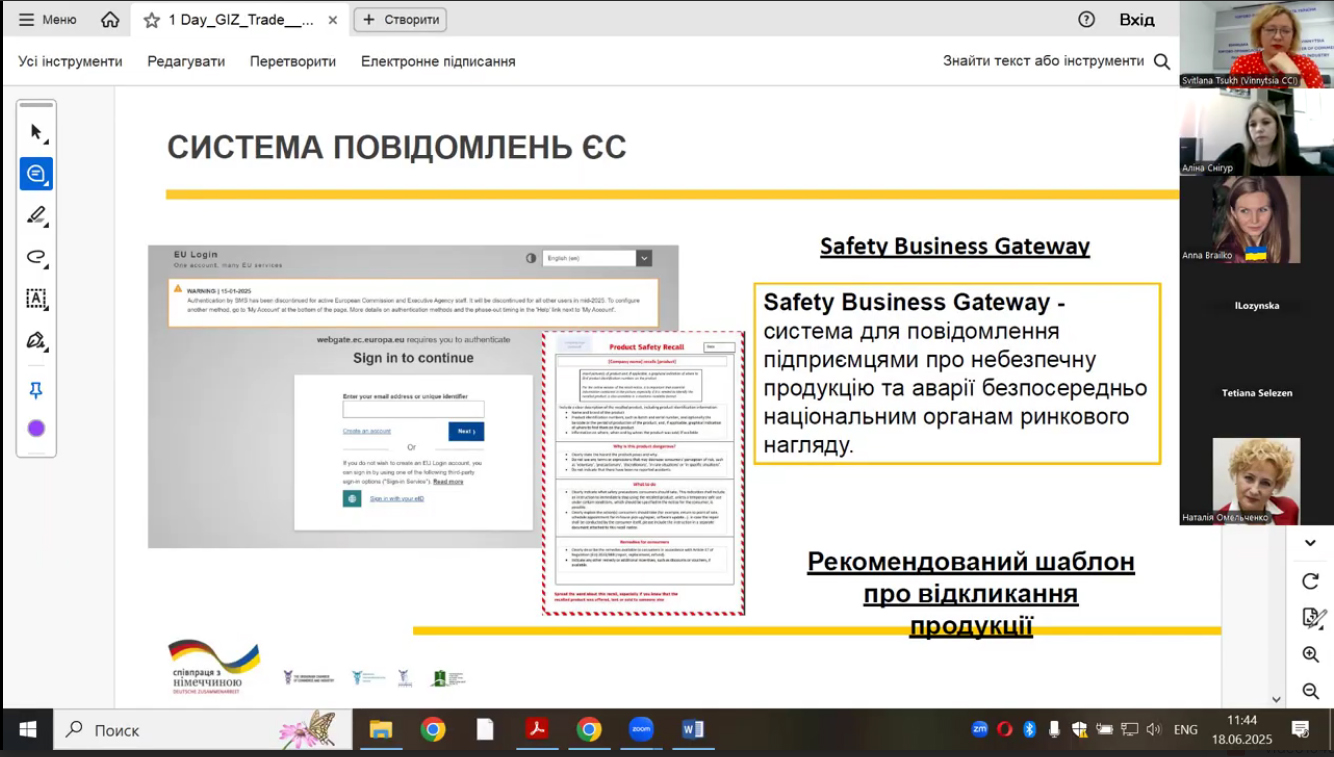Zoom out with the magnifier minus icon

(x=1311, y=691)
